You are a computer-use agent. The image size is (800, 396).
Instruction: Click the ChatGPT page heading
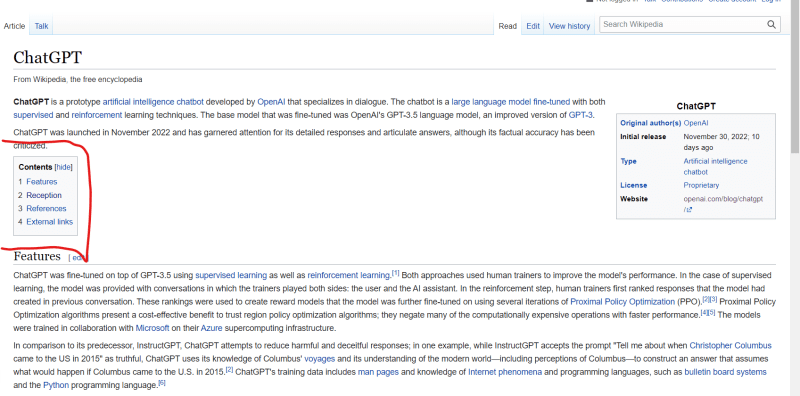click(47, 57)
